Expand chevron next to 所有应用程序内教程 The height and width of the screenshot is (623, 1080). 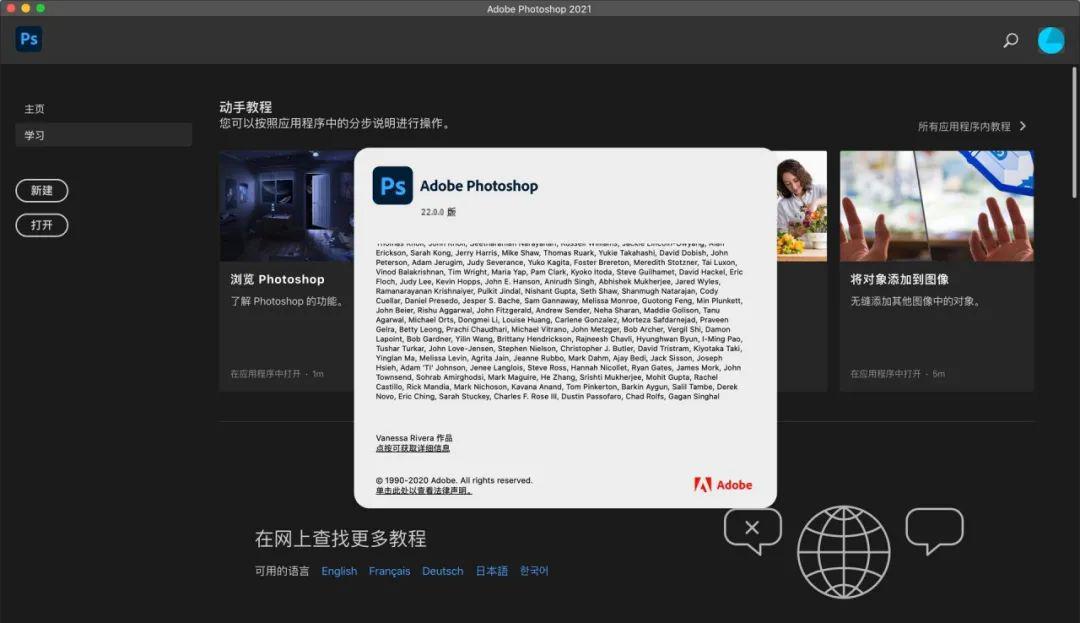[1023, 126]
